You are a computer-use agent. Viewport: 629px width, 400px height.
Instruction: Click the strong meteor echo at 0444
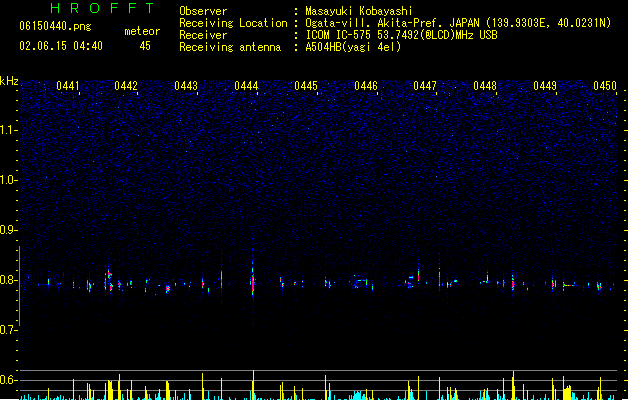pyautogui.click(x=253, y=281)
